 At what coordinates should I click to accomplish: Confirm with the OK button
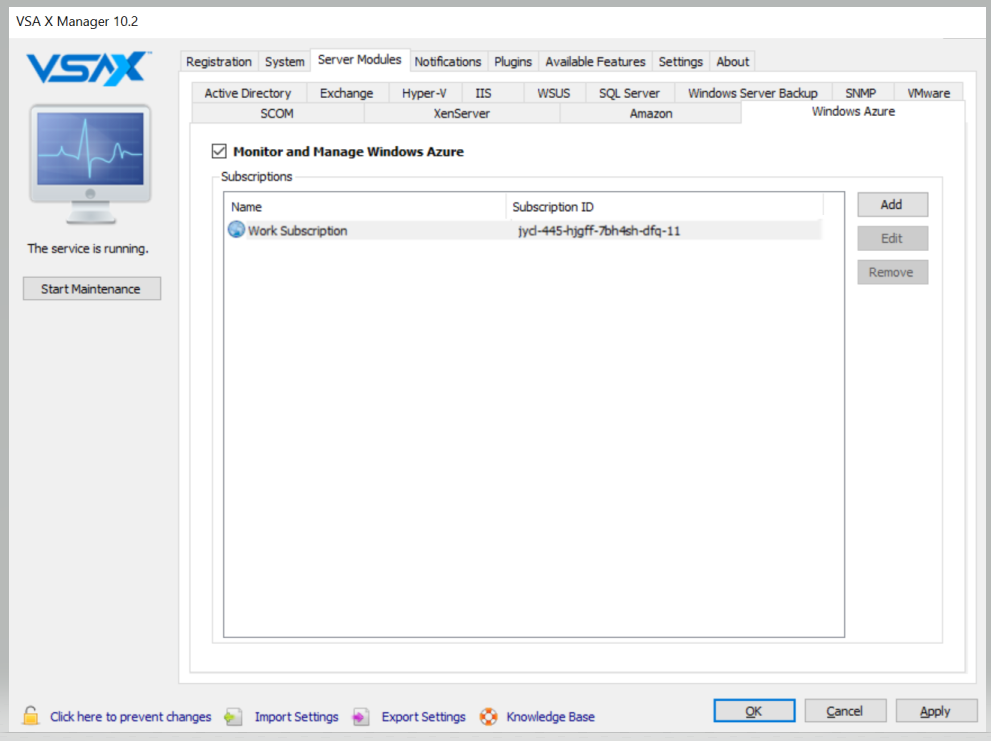point(754,711)
